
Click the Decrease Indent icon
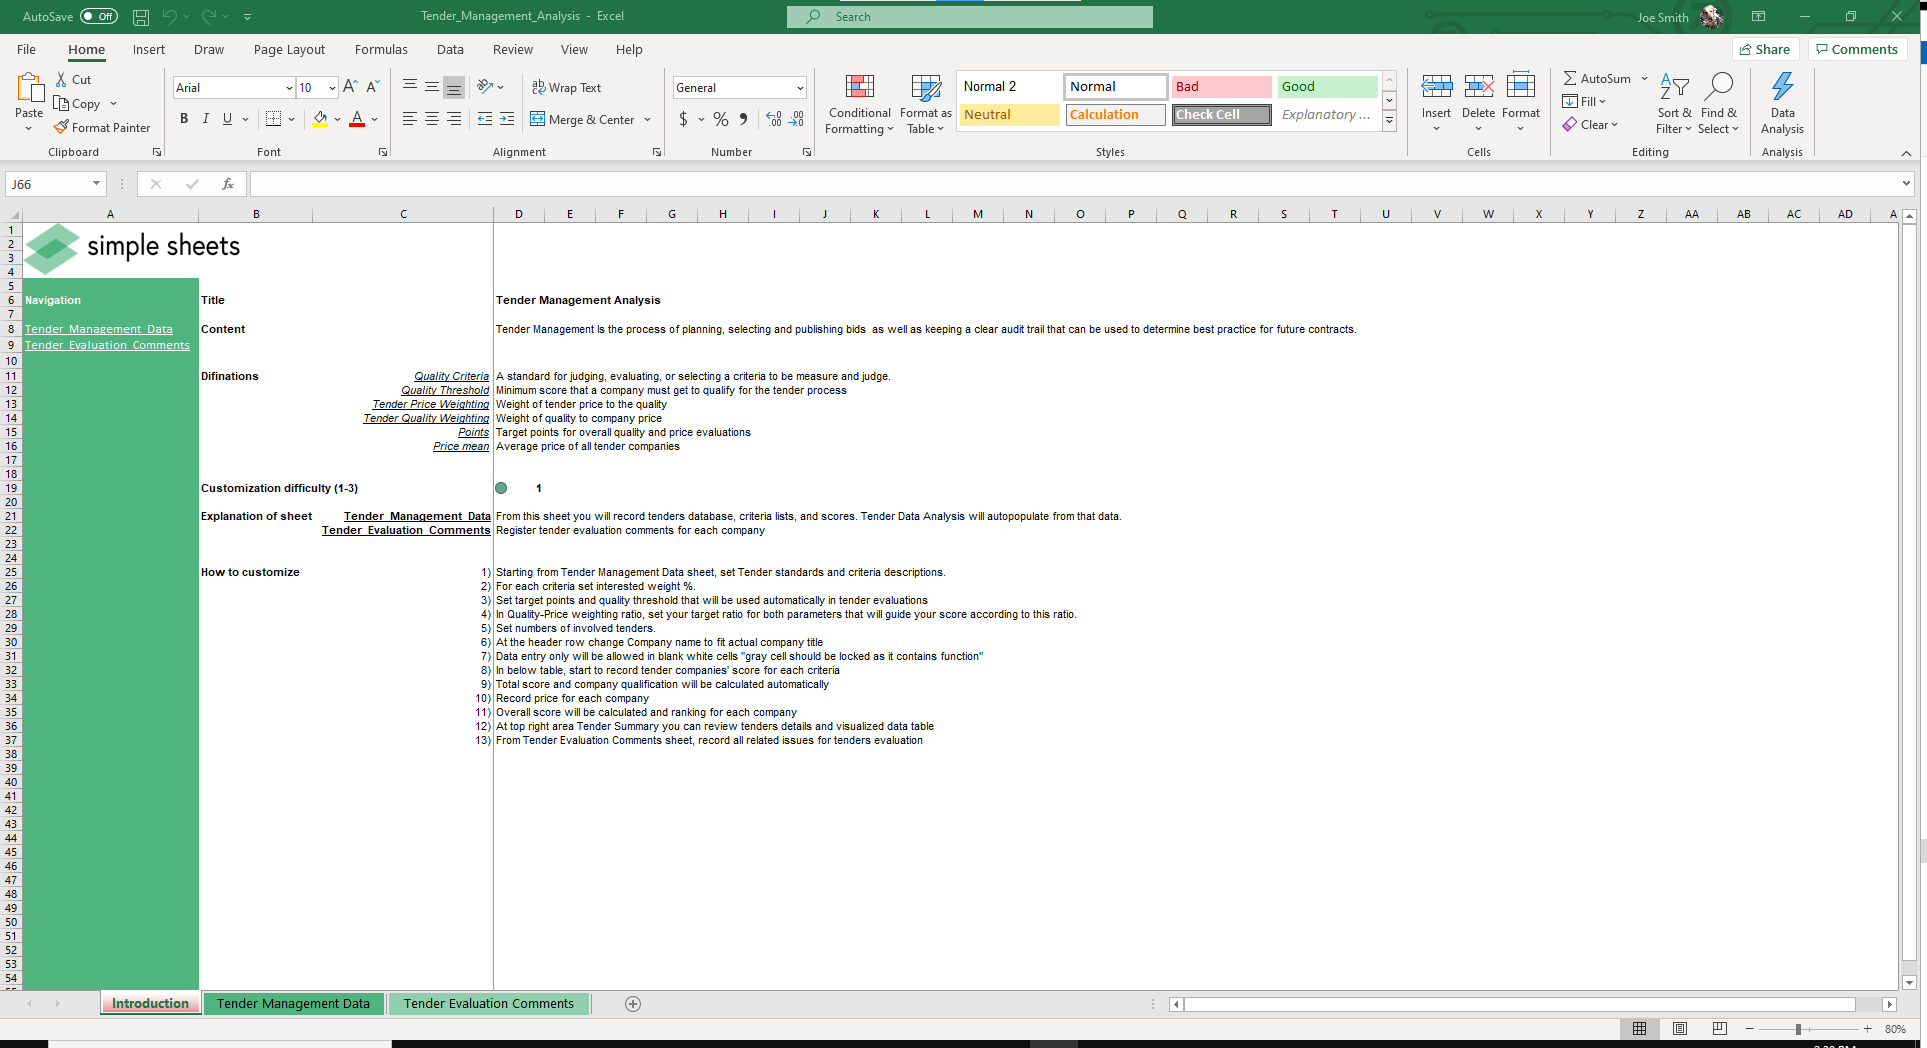tap(485, 119)
